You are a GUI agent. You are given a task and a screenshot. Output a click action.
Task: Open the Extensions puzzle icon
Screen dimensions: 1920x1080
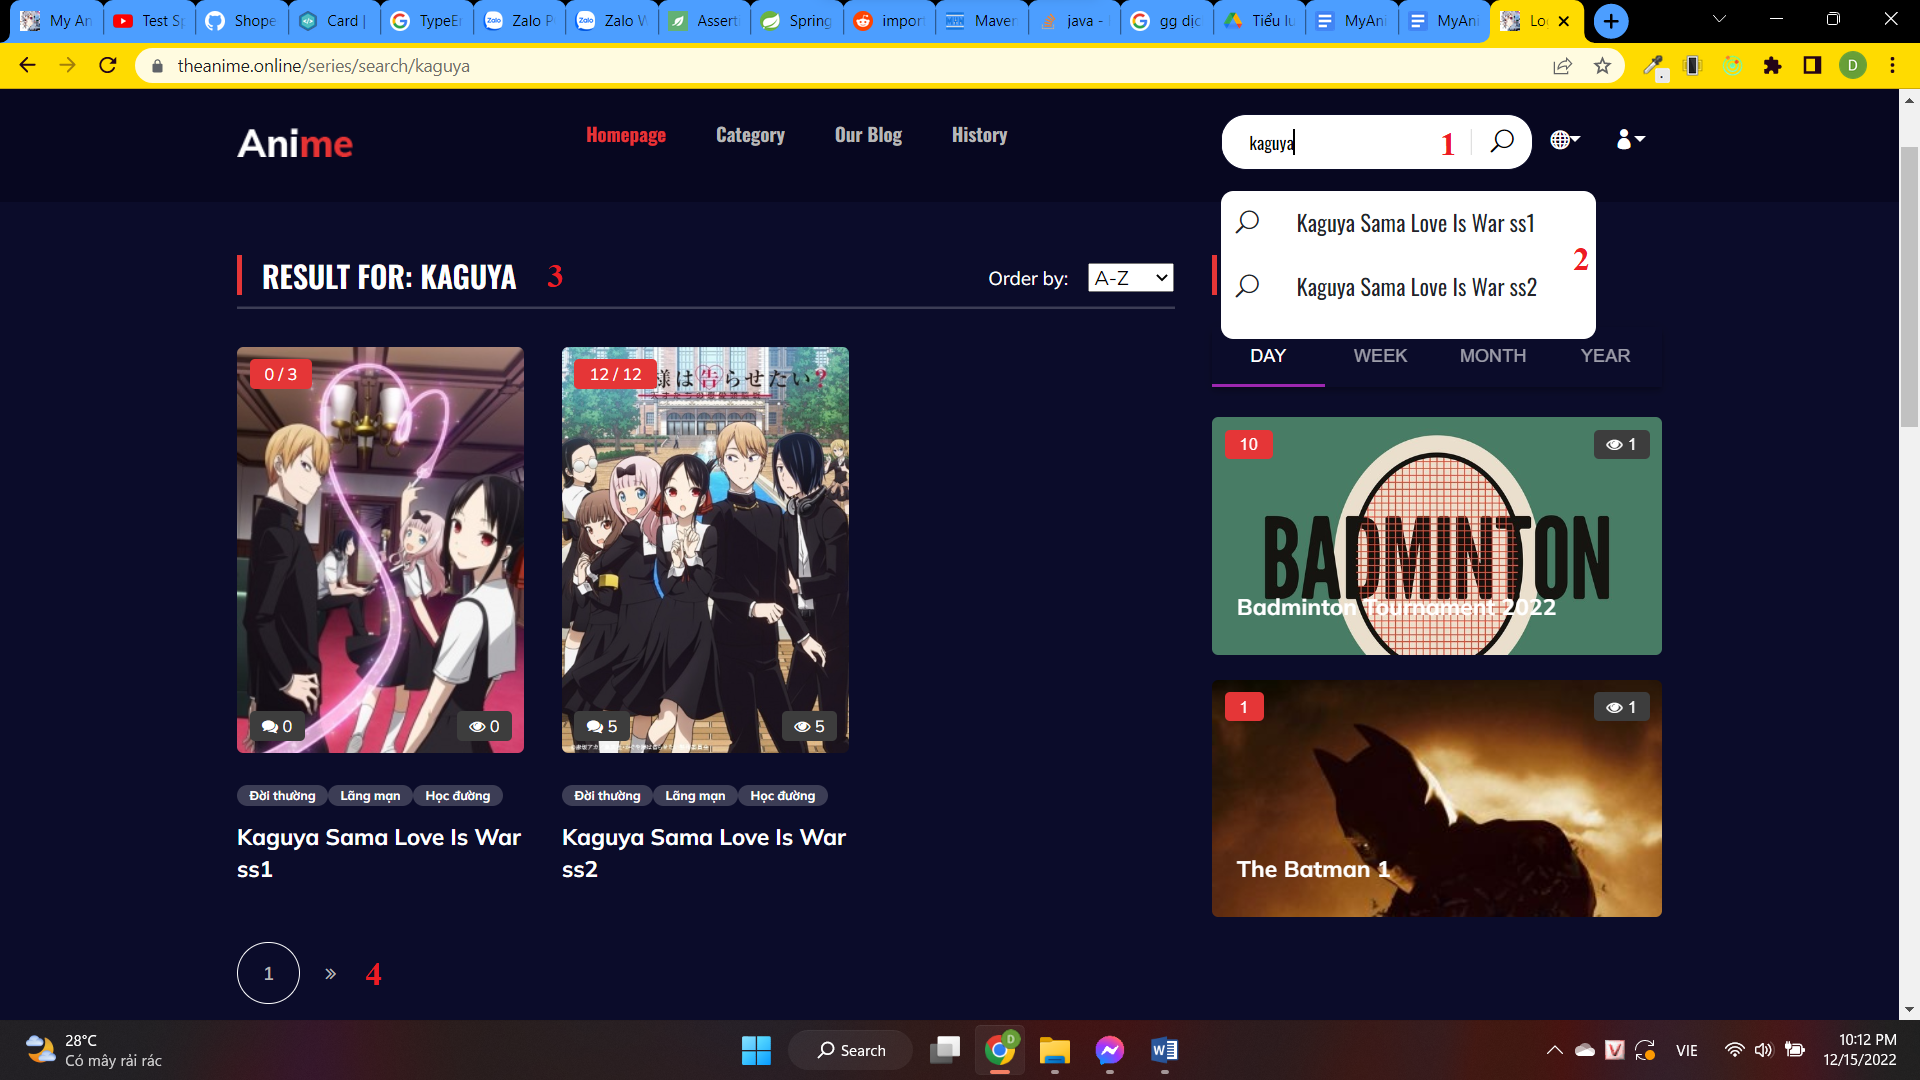pos(1772,66)
